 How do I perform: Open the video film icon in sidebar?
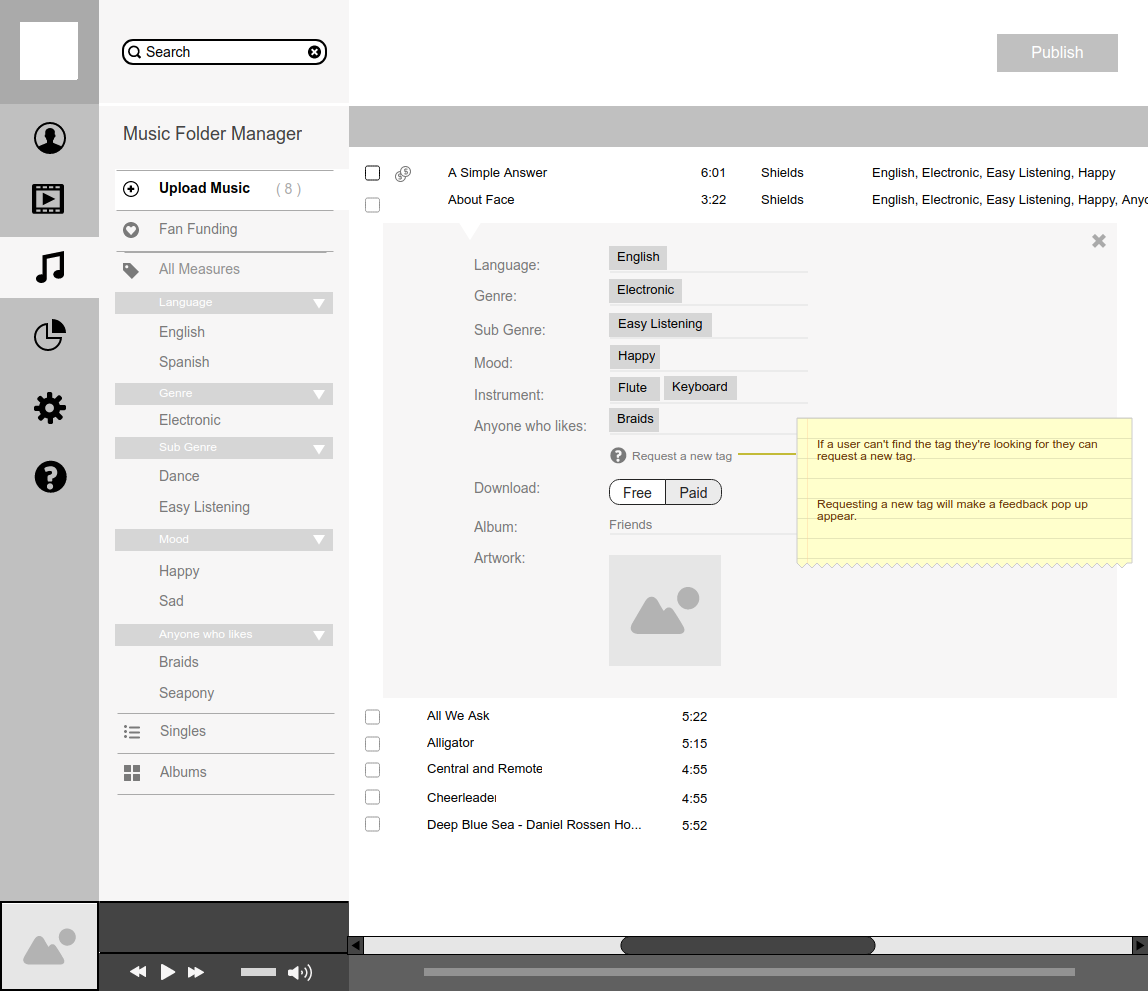coord(48,198)
